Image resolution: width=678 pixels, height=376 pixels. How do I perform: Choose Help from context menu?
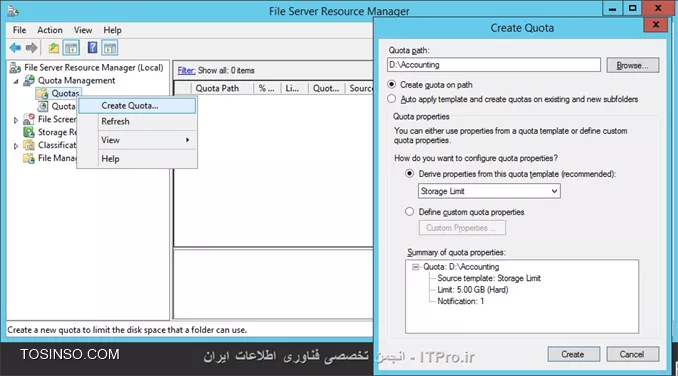pos(138,159)
